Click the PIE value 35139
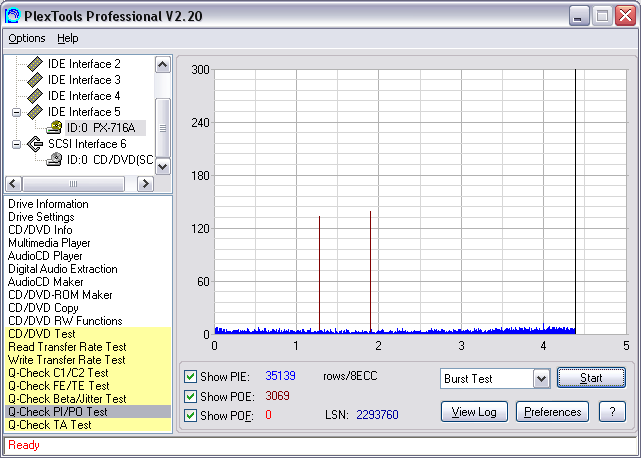 click(x=280, y=376)
